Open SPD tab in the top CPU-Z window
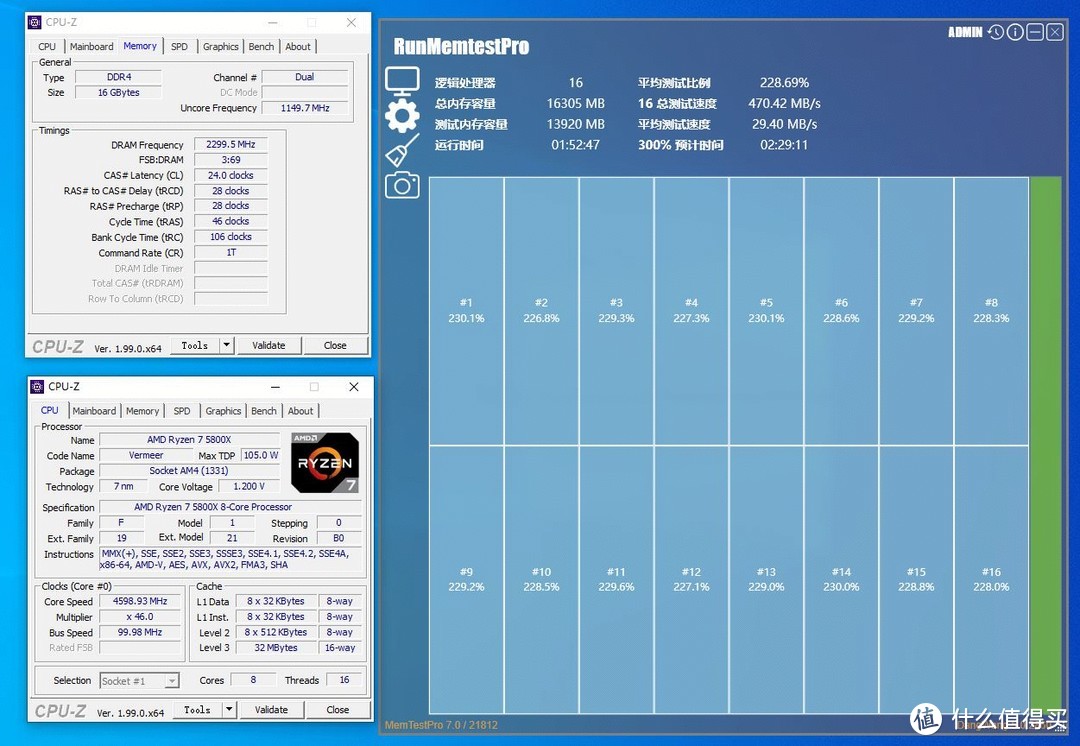1080x746 pixels. click(x=179, y=46)
